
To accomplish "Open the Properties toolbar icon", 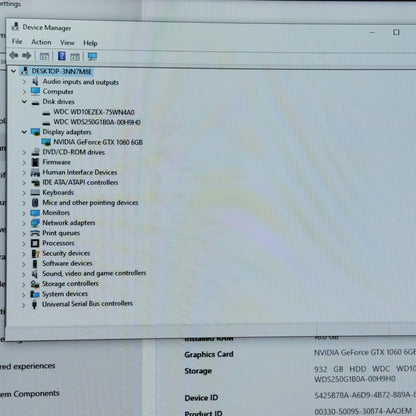I will 44,56.
